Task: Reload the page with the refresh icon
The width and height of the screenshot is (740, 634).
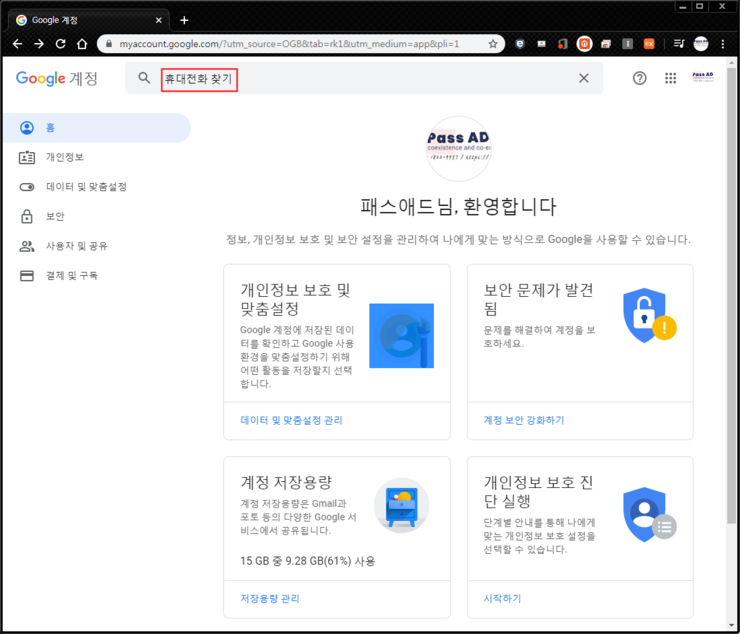Action: pyautogui.click(x=60, y=44)
